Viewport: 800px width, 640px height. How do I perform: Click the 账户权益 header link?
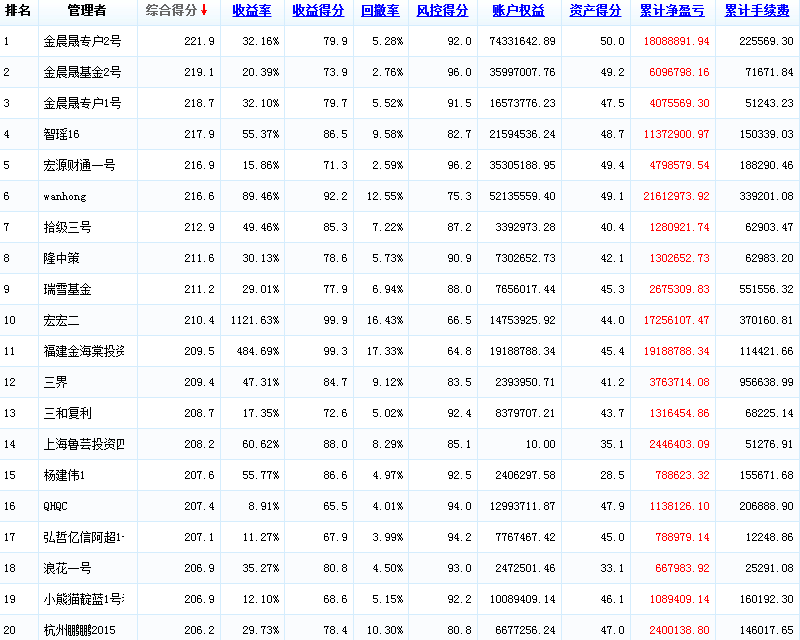point(519,11)
